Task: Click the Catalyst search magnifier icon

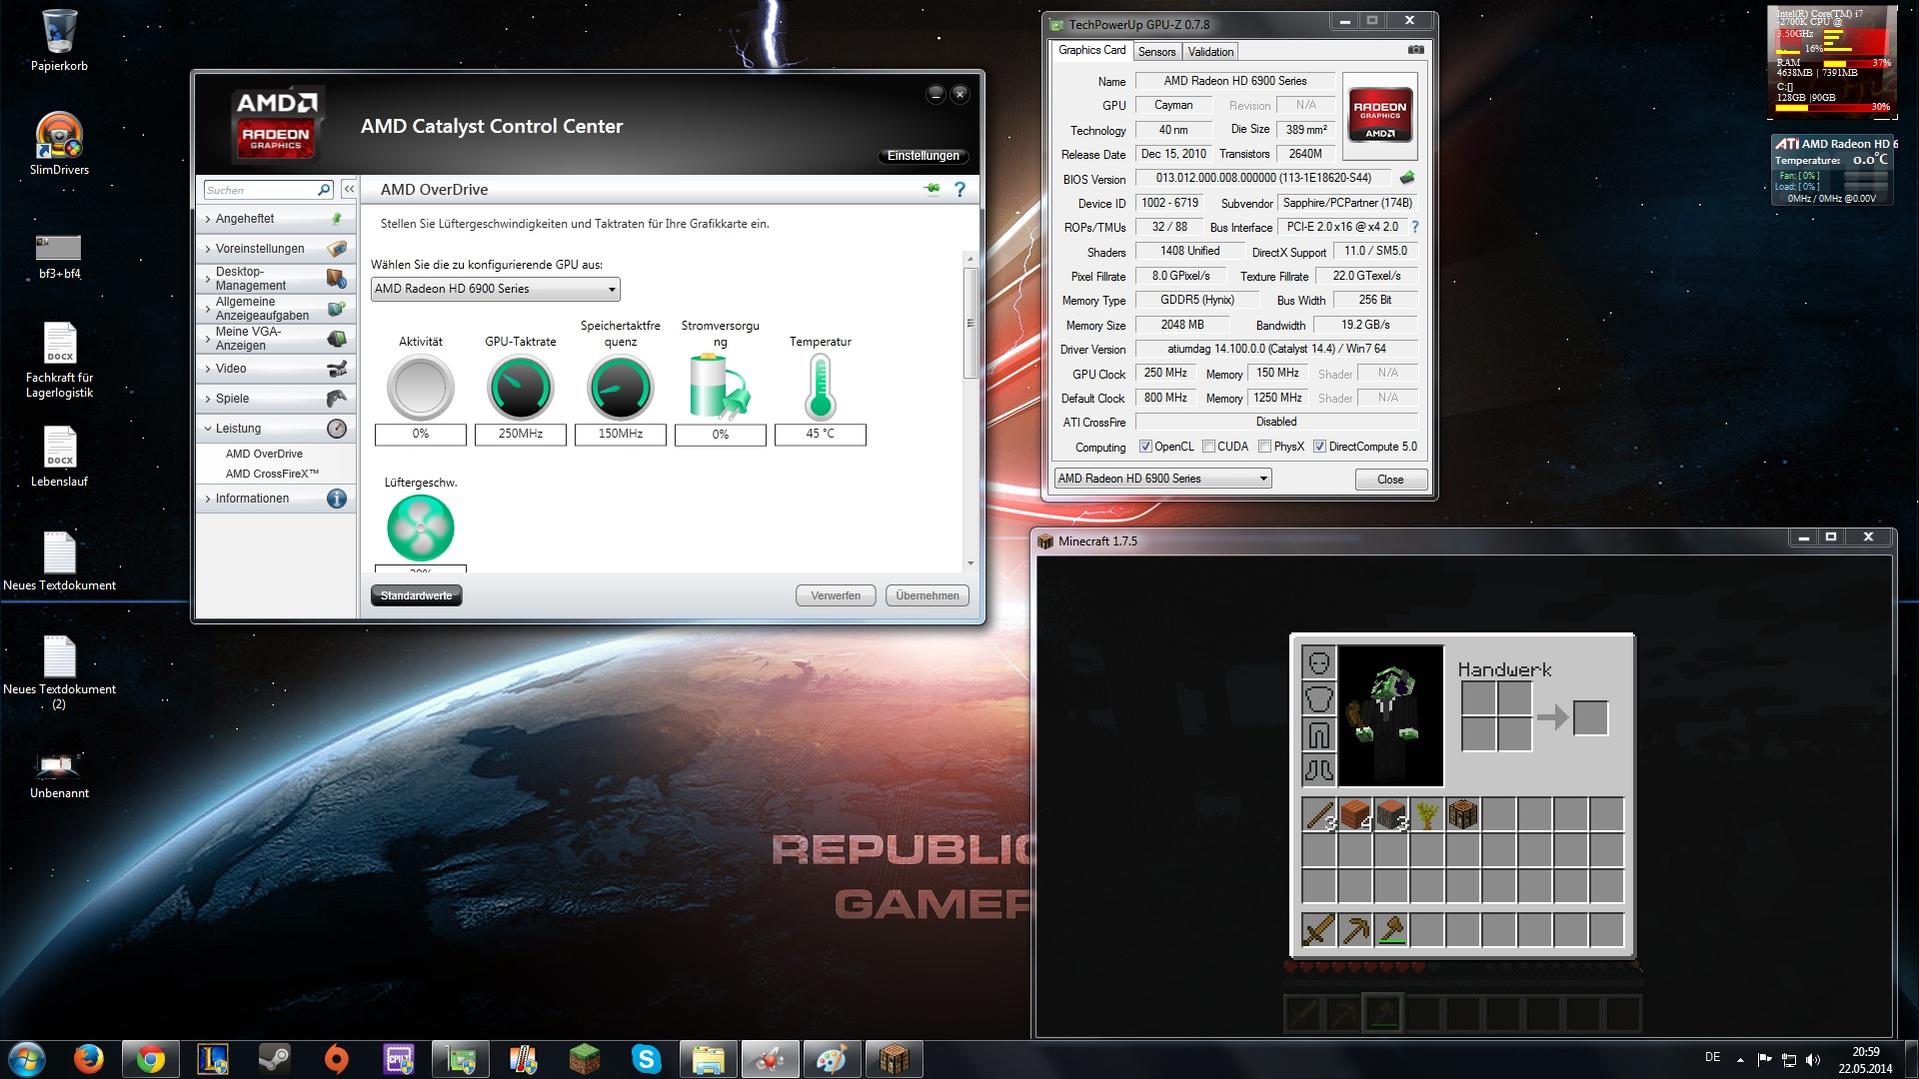Action: 324,190
